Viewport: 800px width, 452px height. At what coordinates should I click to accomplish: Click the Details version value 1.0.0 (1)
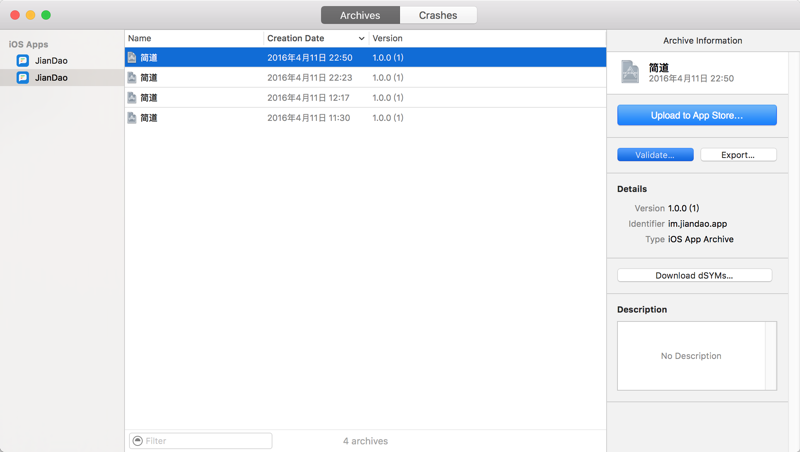point(684,208)
